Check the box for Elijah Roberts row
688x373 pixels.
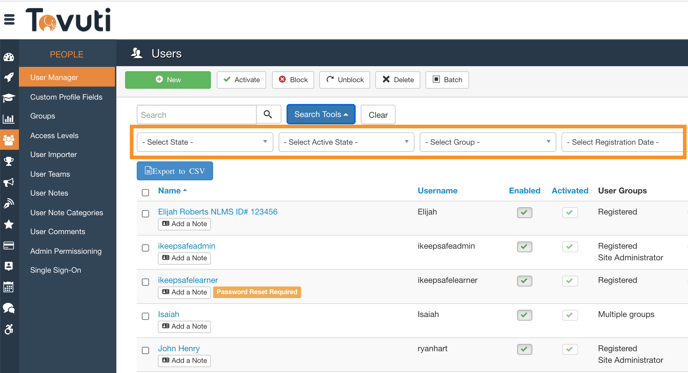(x=145, y=214)
